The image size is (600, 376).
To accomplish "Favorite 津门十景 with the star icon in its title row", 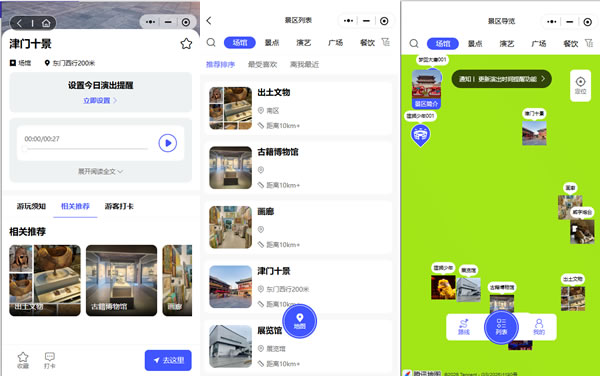I will point(186,44).
